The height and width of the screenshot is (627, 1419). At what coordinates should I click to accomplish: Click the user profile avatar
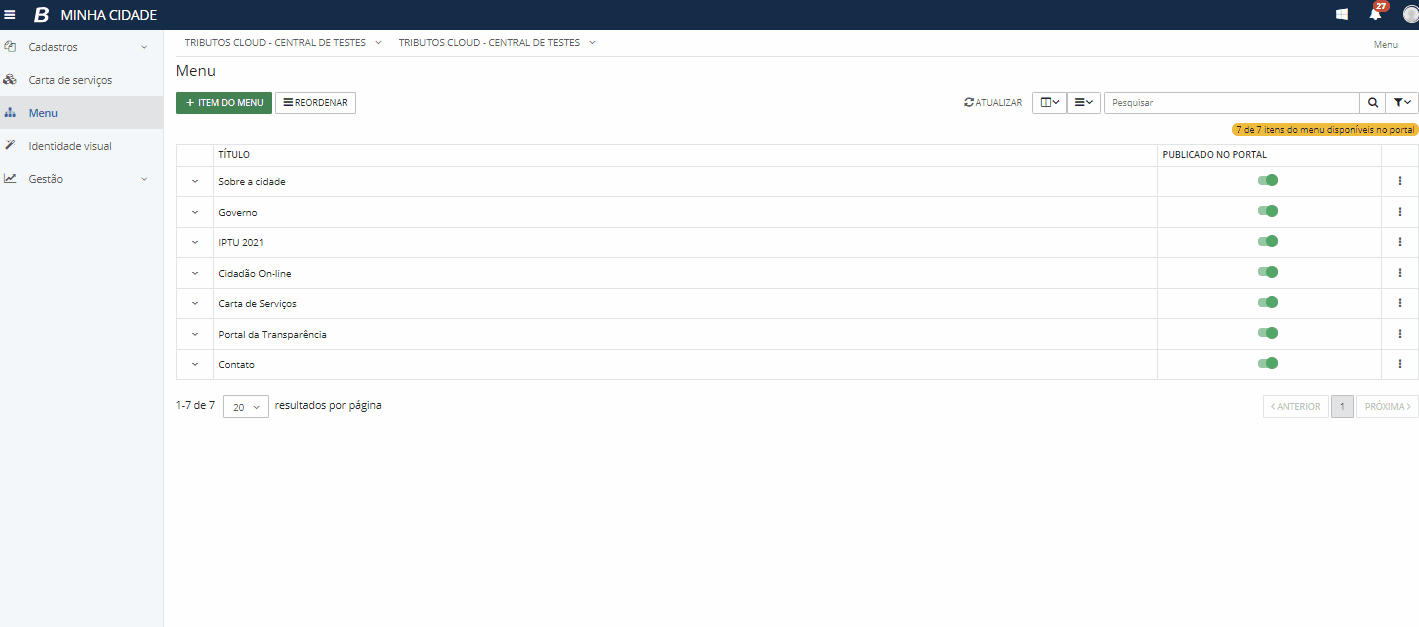1410,14
